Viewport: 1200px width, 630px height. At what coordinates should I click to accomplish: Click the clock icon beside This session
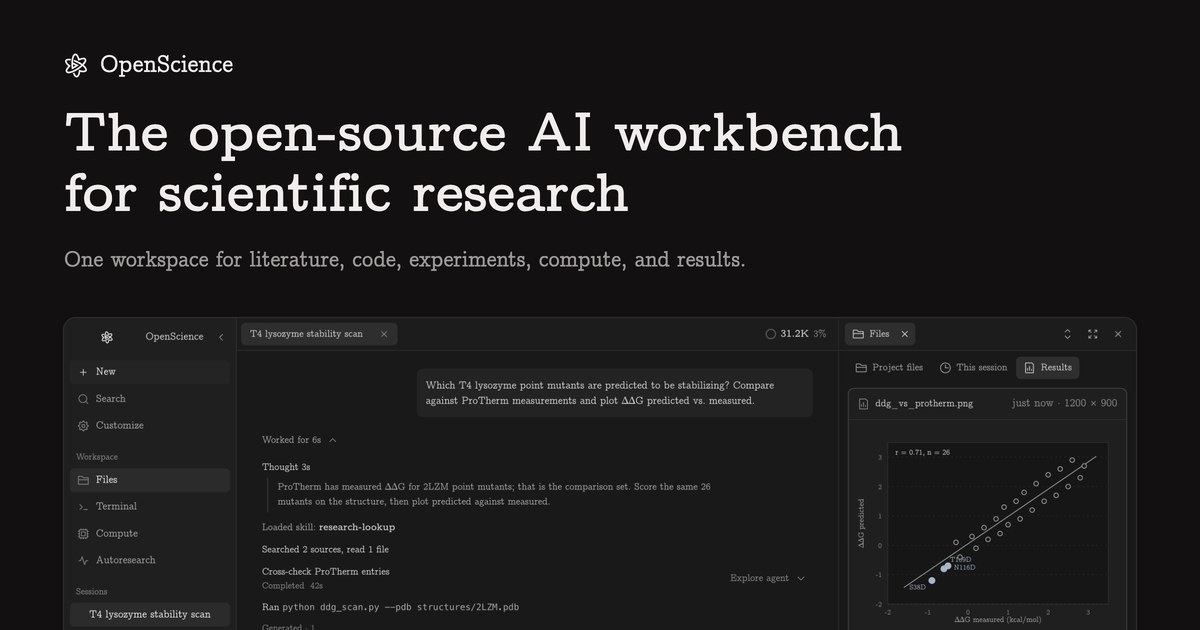point(945,368)
